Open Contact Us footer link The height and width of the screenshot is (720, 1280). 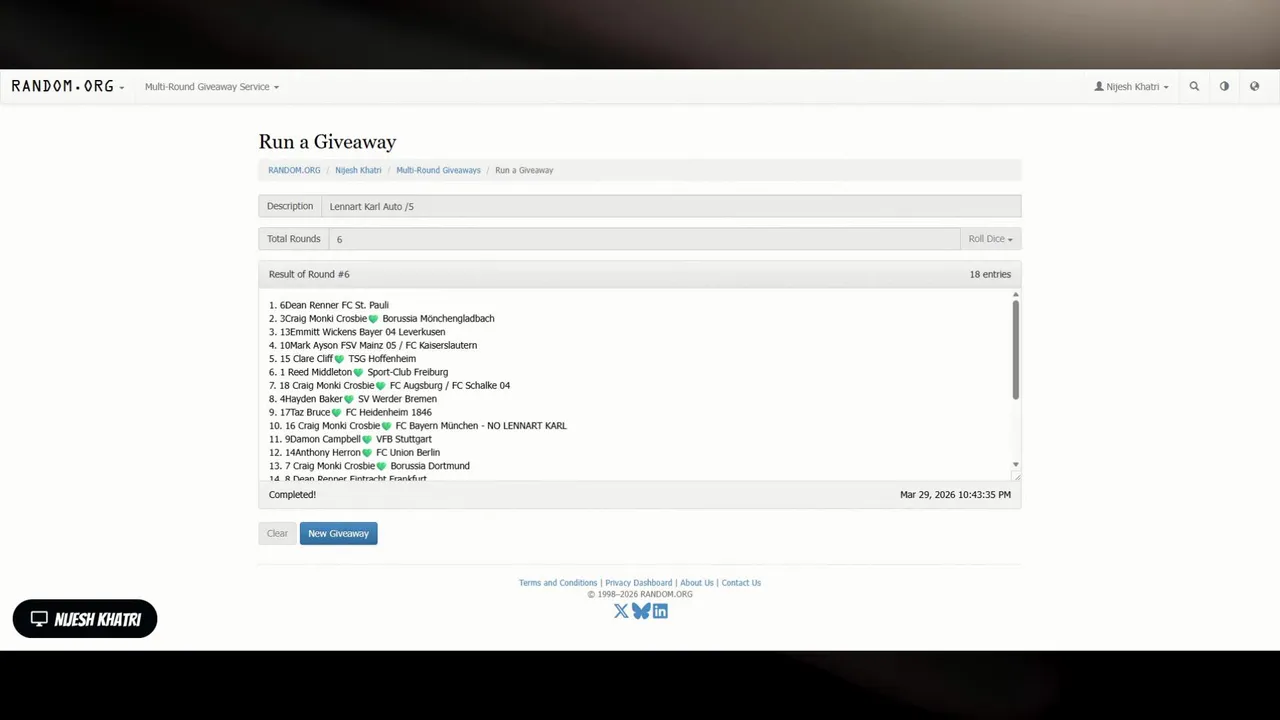(x=741, y=583)
